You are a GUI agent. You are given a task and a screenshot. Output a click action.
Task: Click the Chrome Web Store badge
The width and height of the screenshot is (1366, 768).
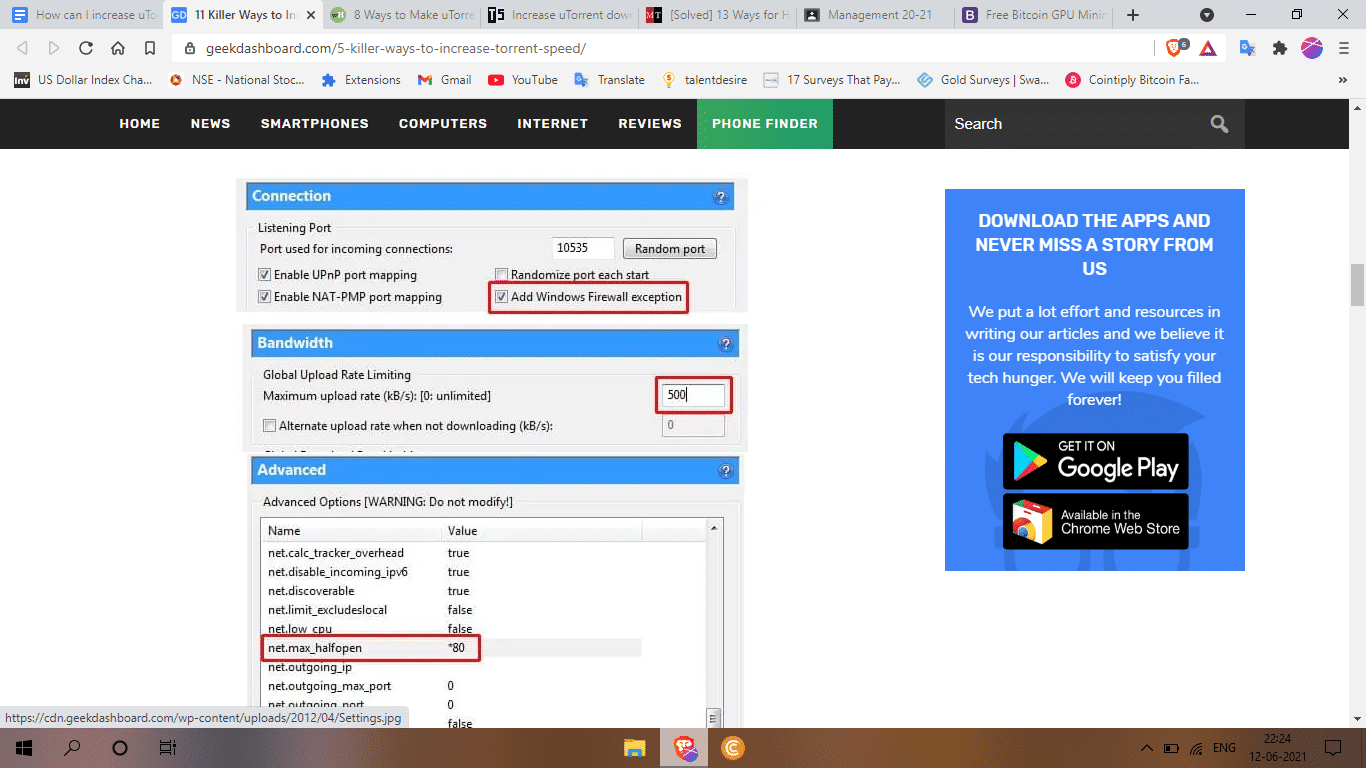(x=1096, y=521)
